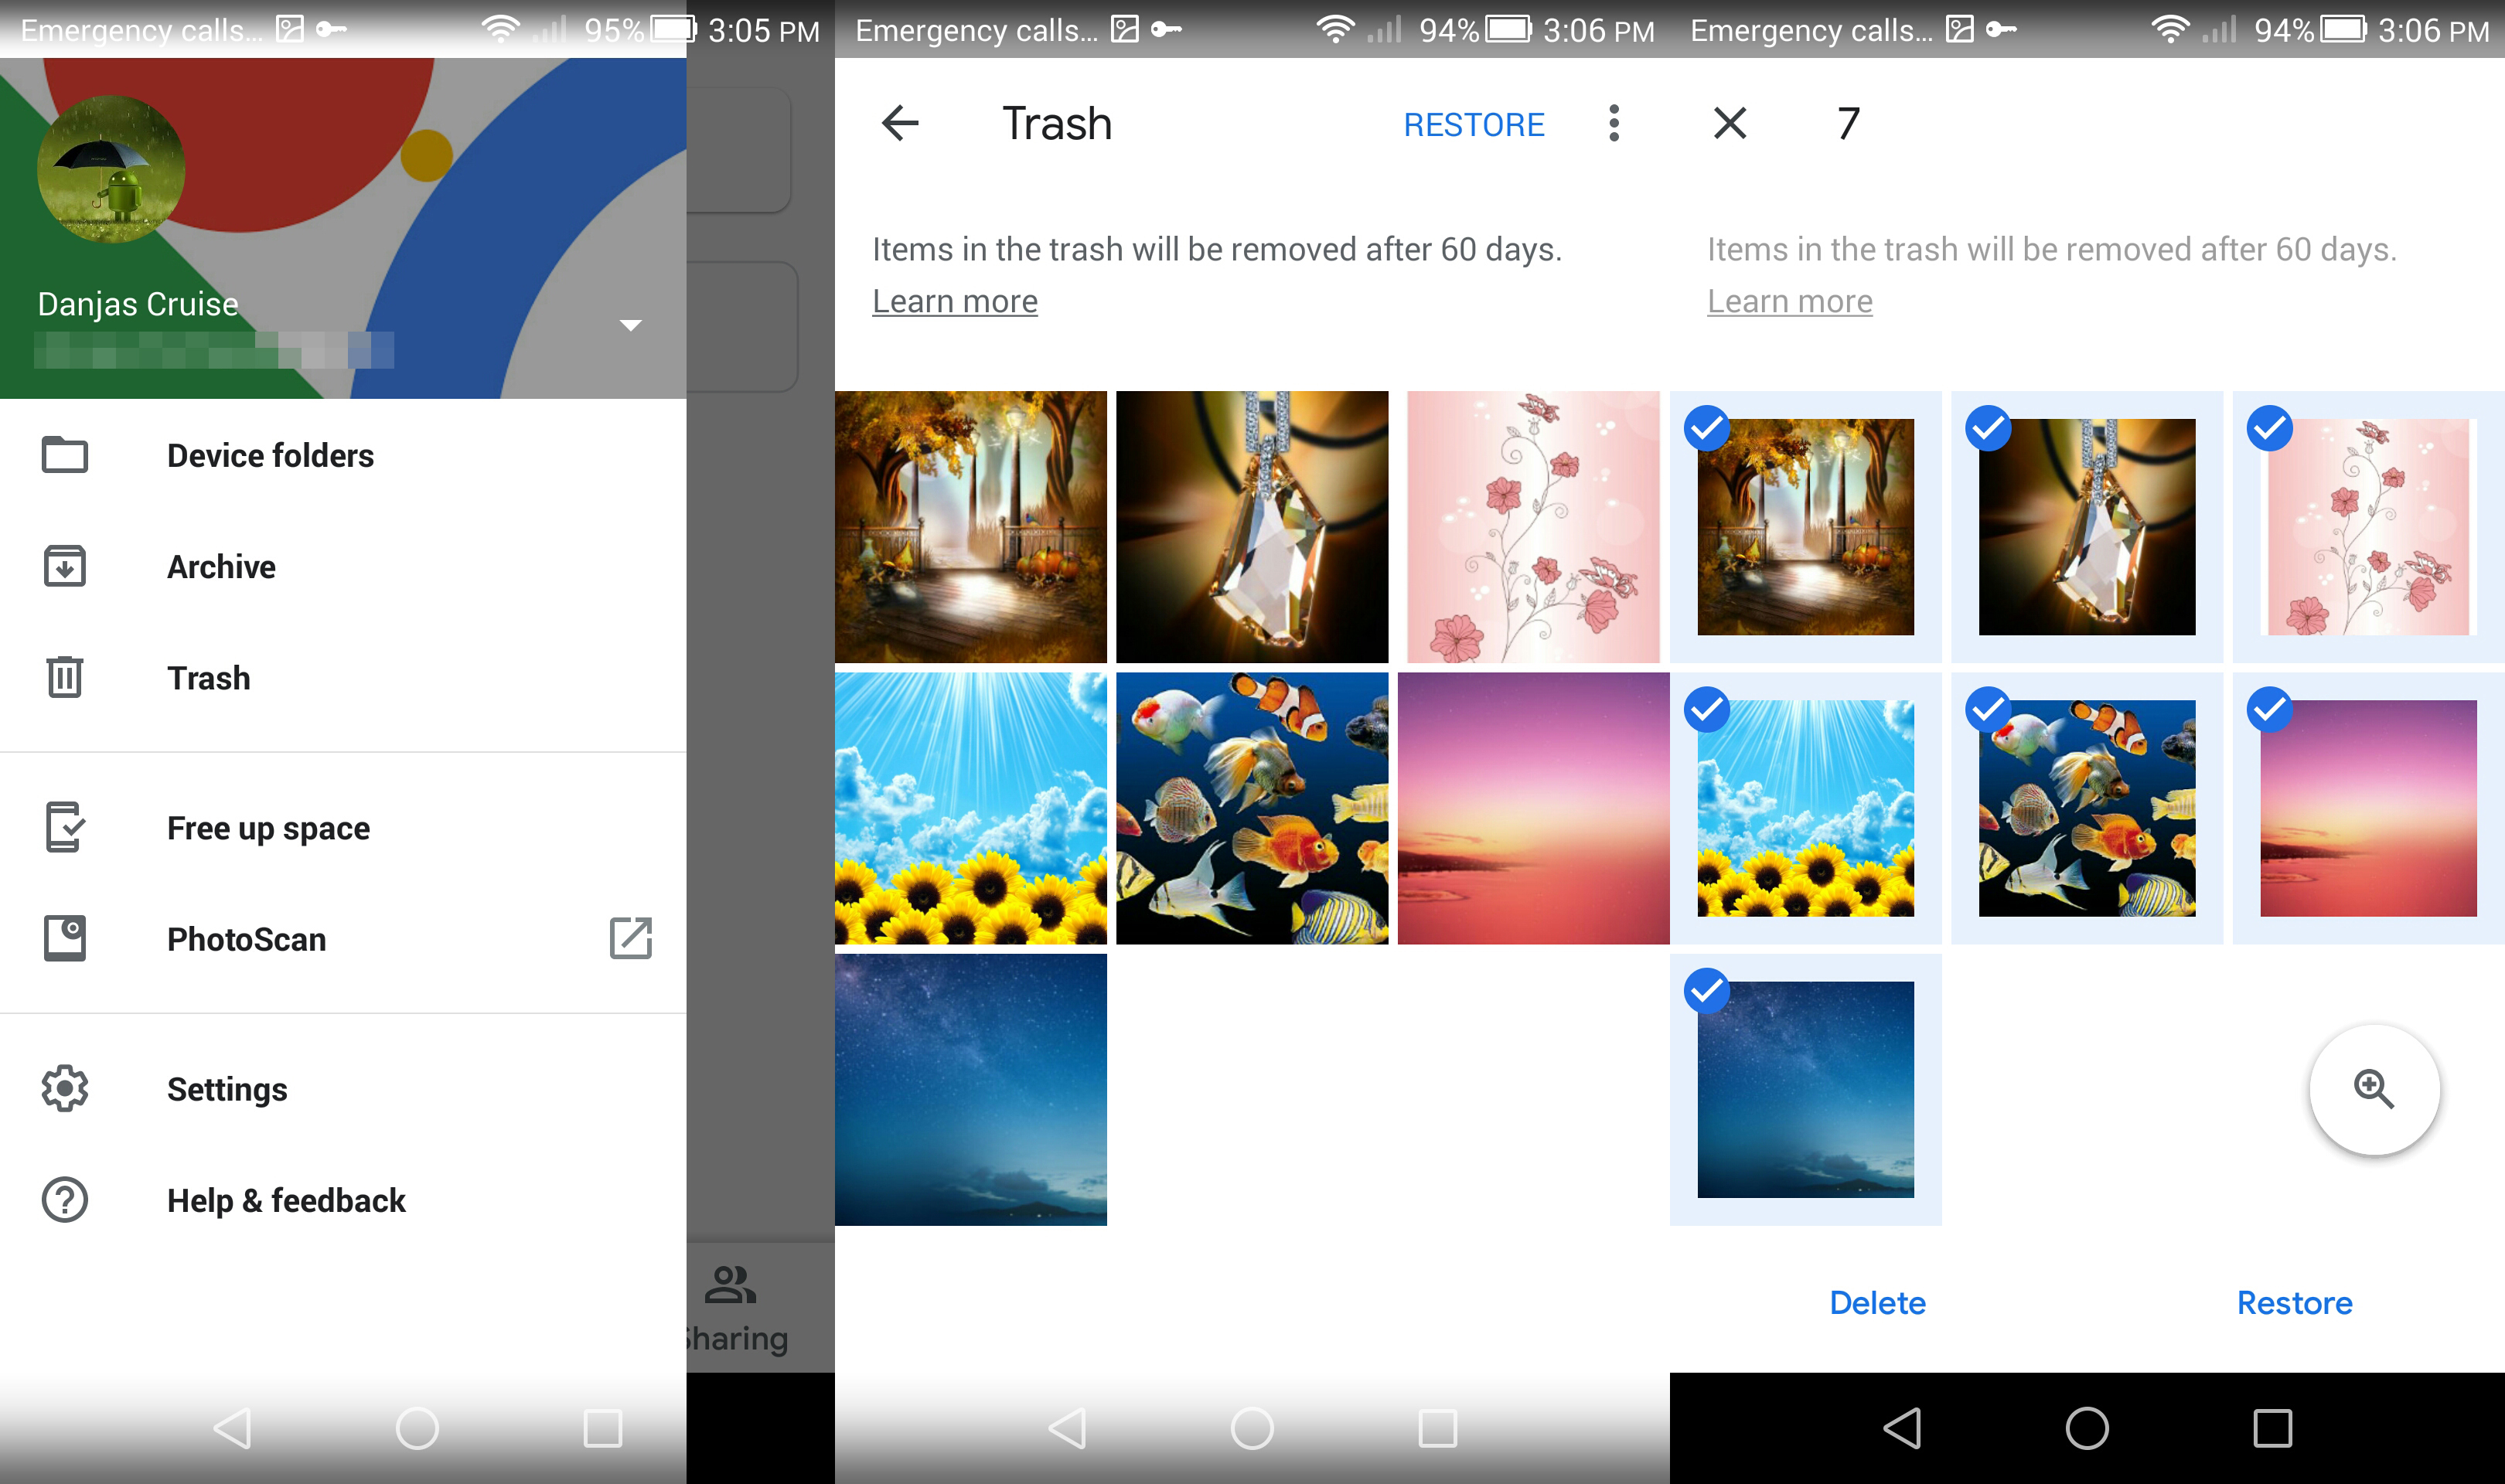The width and height of the screenshot is (2505, 1484).
Task: Click the PhotoScan external link icon
Action: (x=631, y=938)
